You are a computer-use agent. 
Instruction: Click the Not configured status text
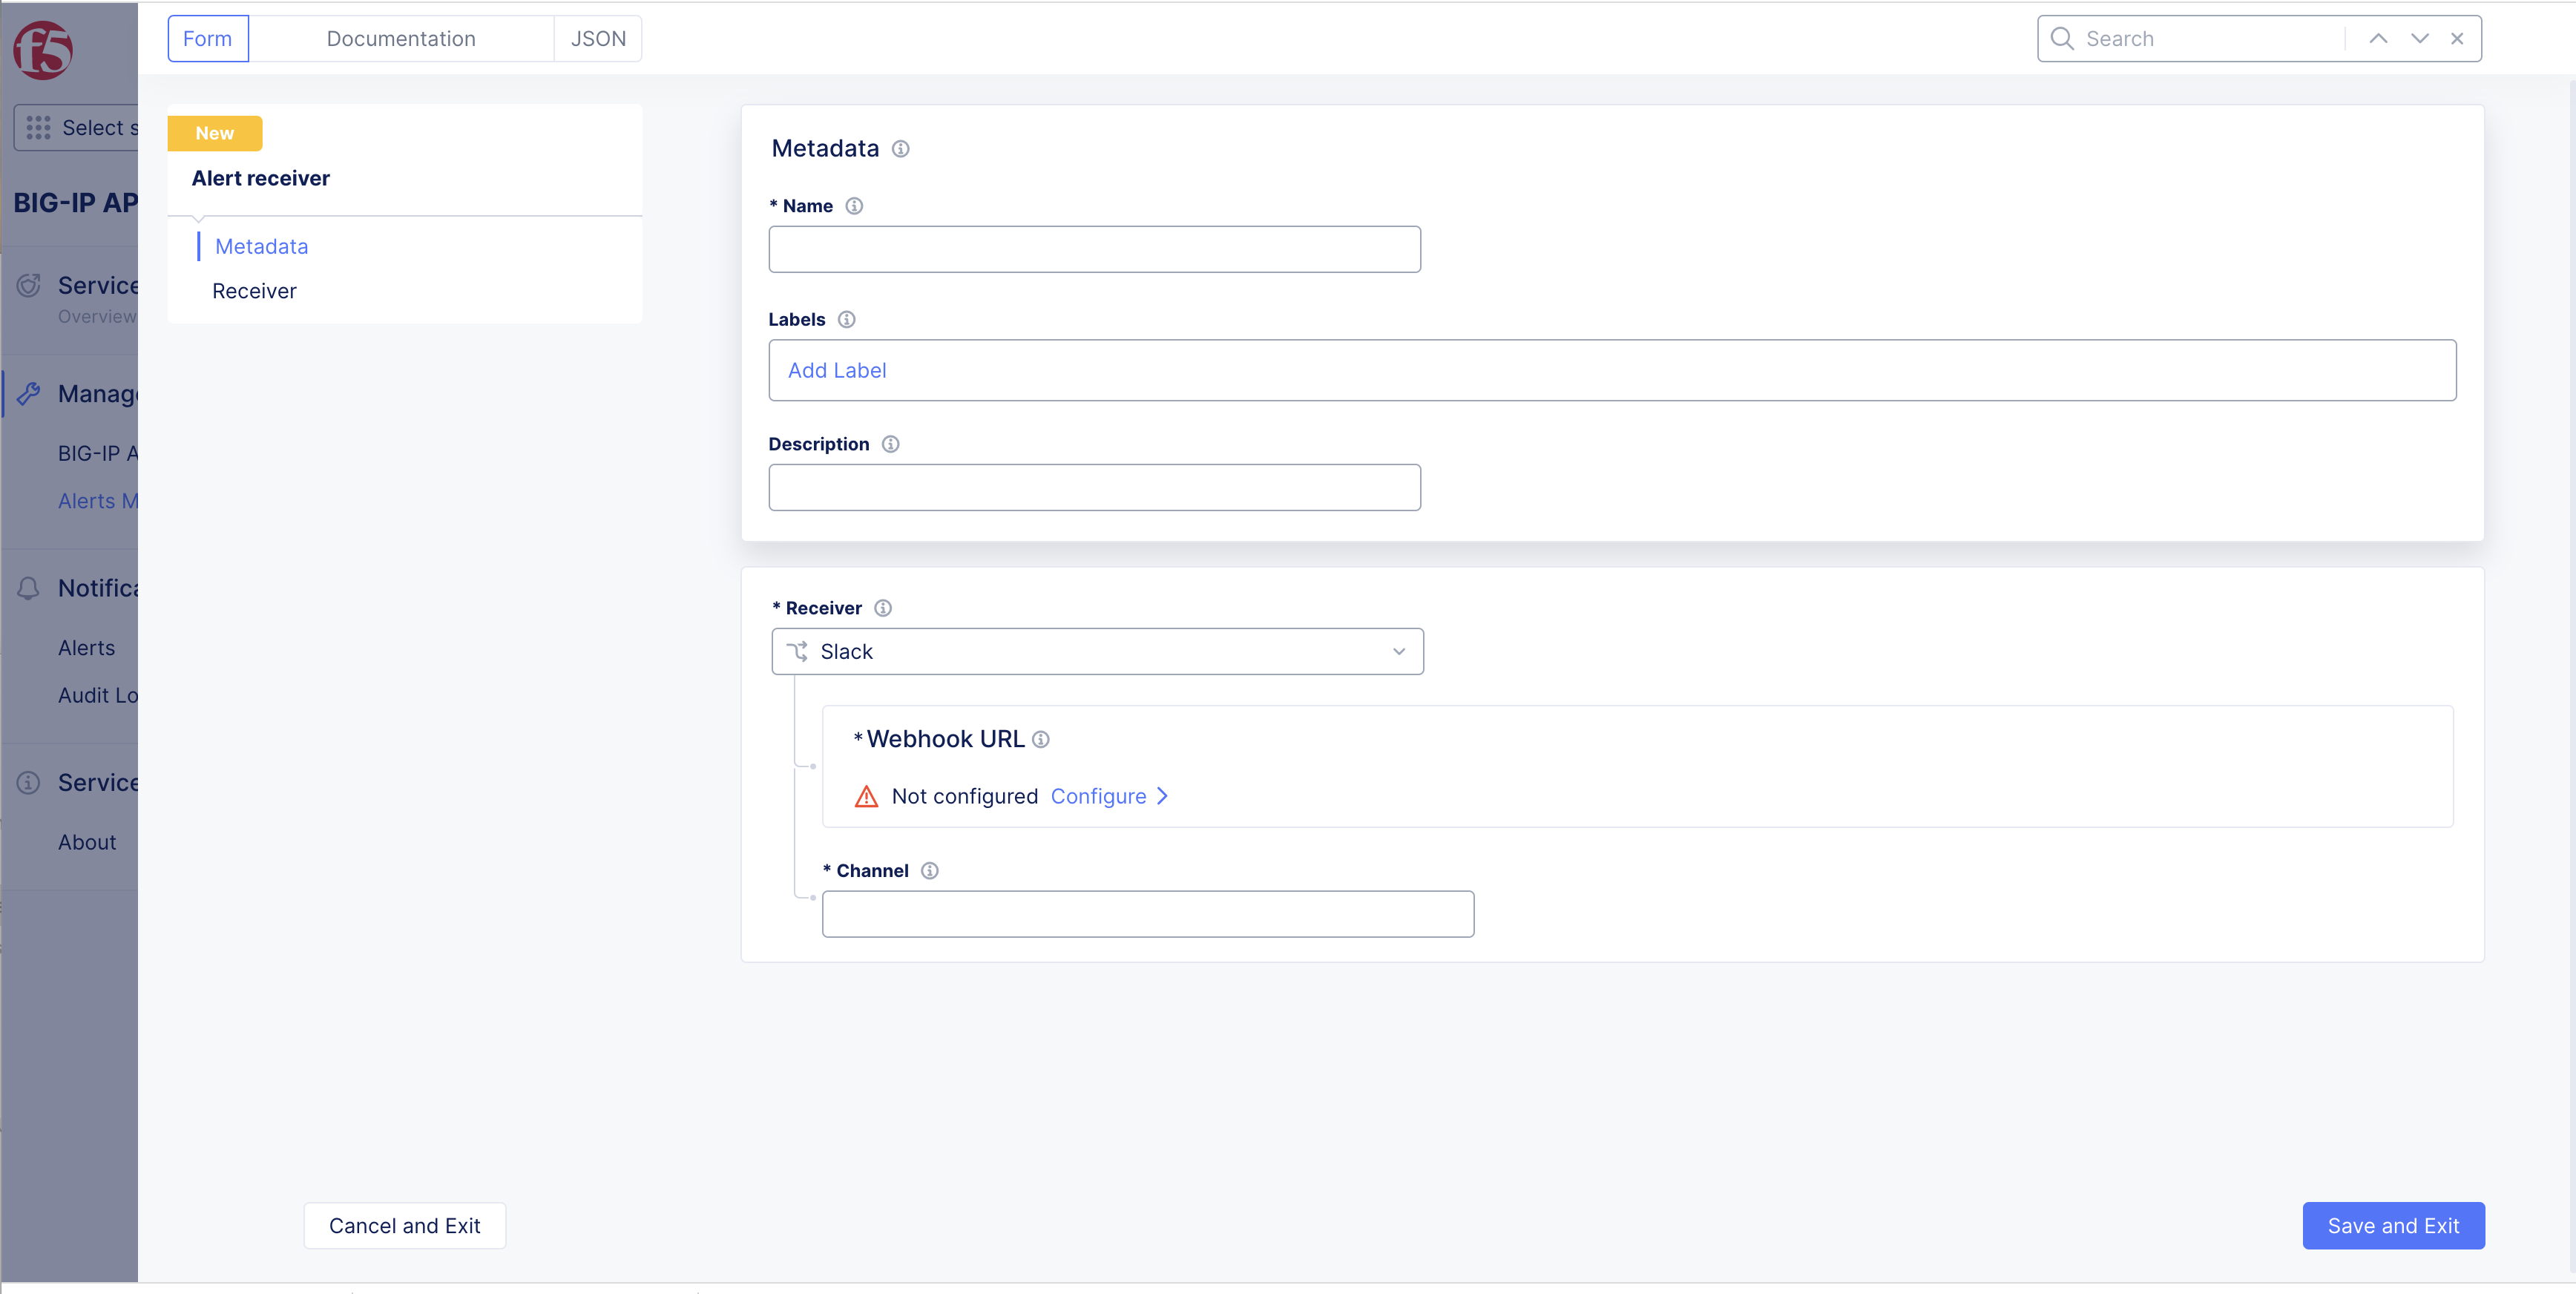(964, 796)
